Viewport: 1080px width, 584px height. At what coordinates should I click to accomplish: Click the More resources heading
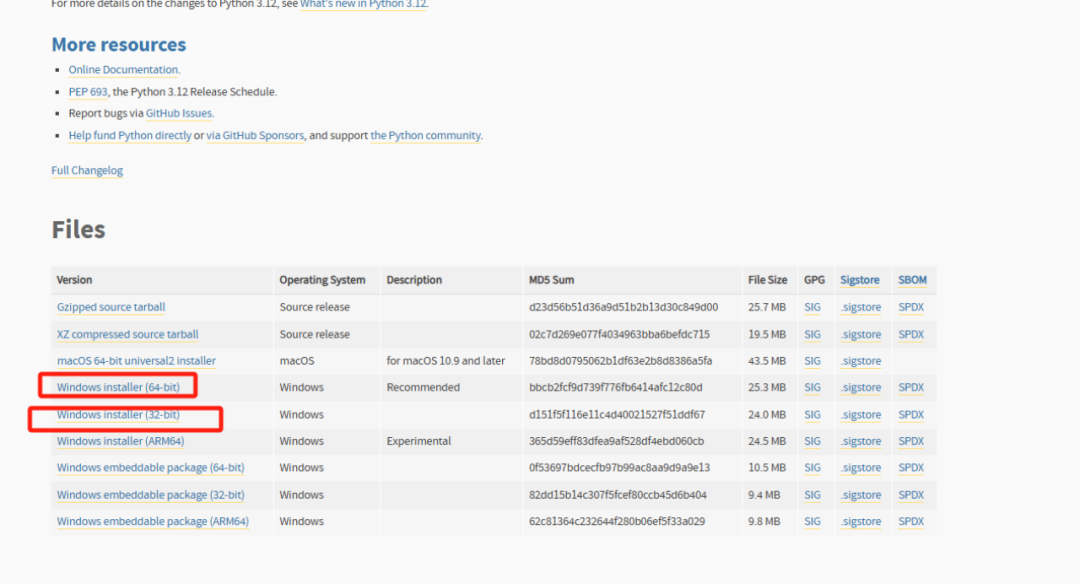tap(118, 44)
